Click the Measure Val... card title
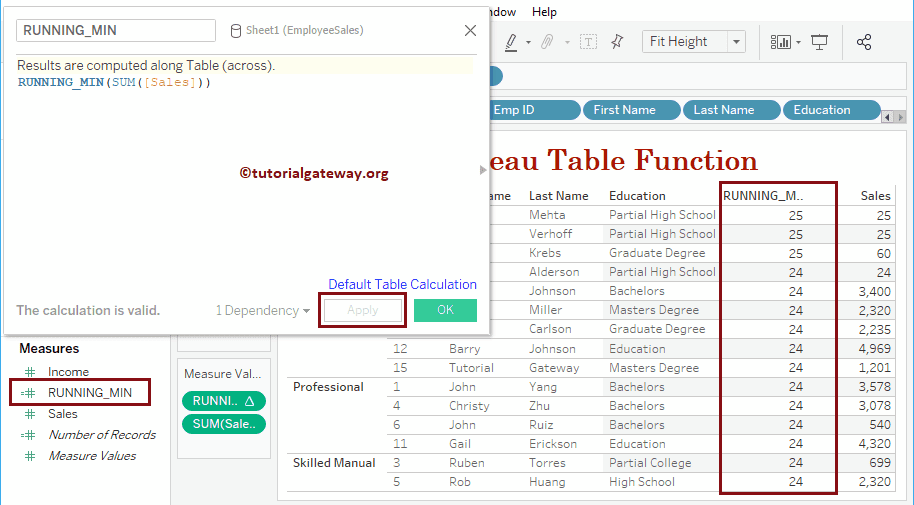Image resolution: width=914 pixels, height=505 pixels. (223, 374)
